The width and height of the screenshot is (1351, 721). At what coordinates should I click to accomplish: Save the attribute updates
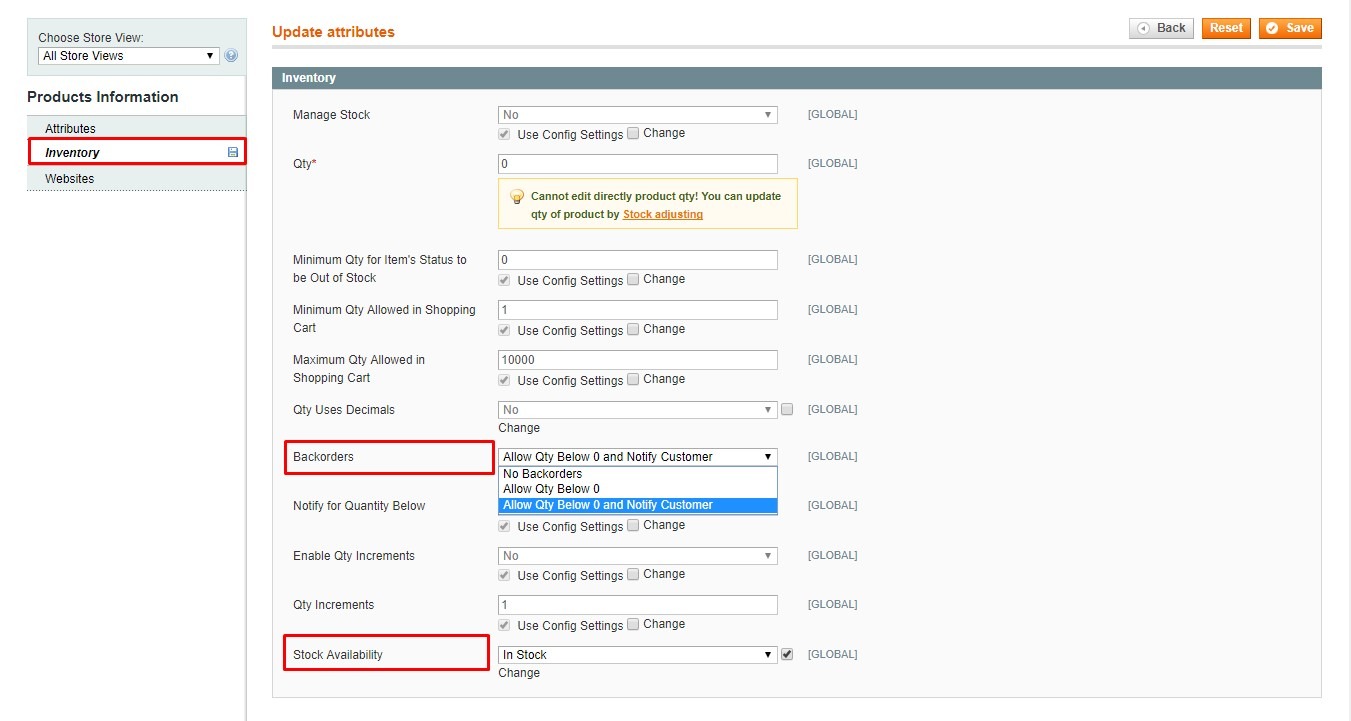click(1290, 28)
